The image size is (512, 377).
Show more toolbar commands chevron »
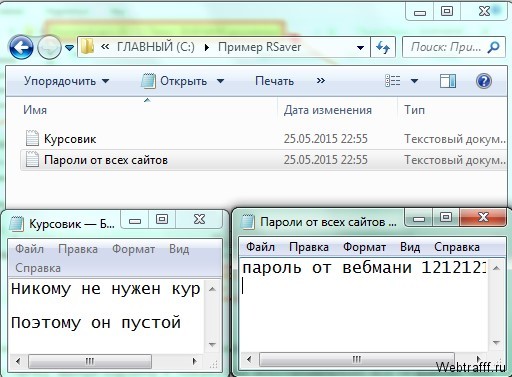click(321, 81)
